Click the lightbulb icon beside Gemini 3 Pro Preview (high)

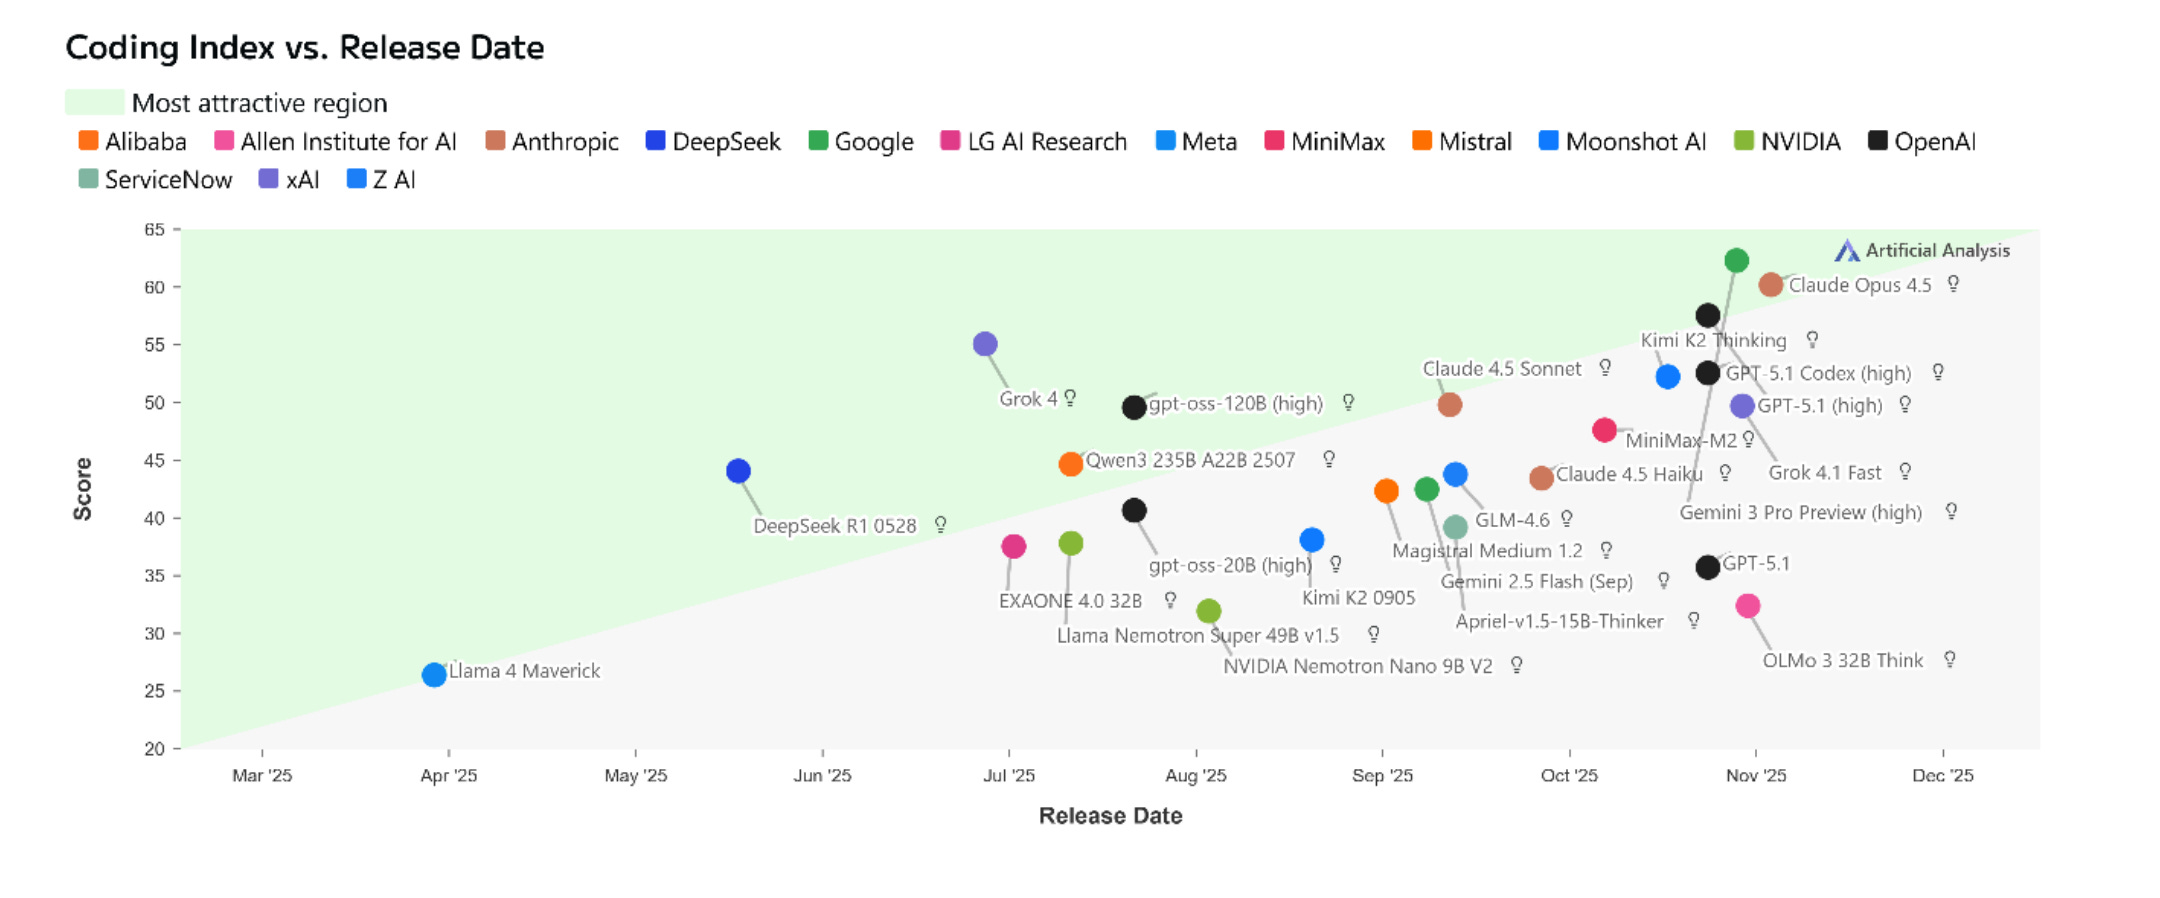1951,512
